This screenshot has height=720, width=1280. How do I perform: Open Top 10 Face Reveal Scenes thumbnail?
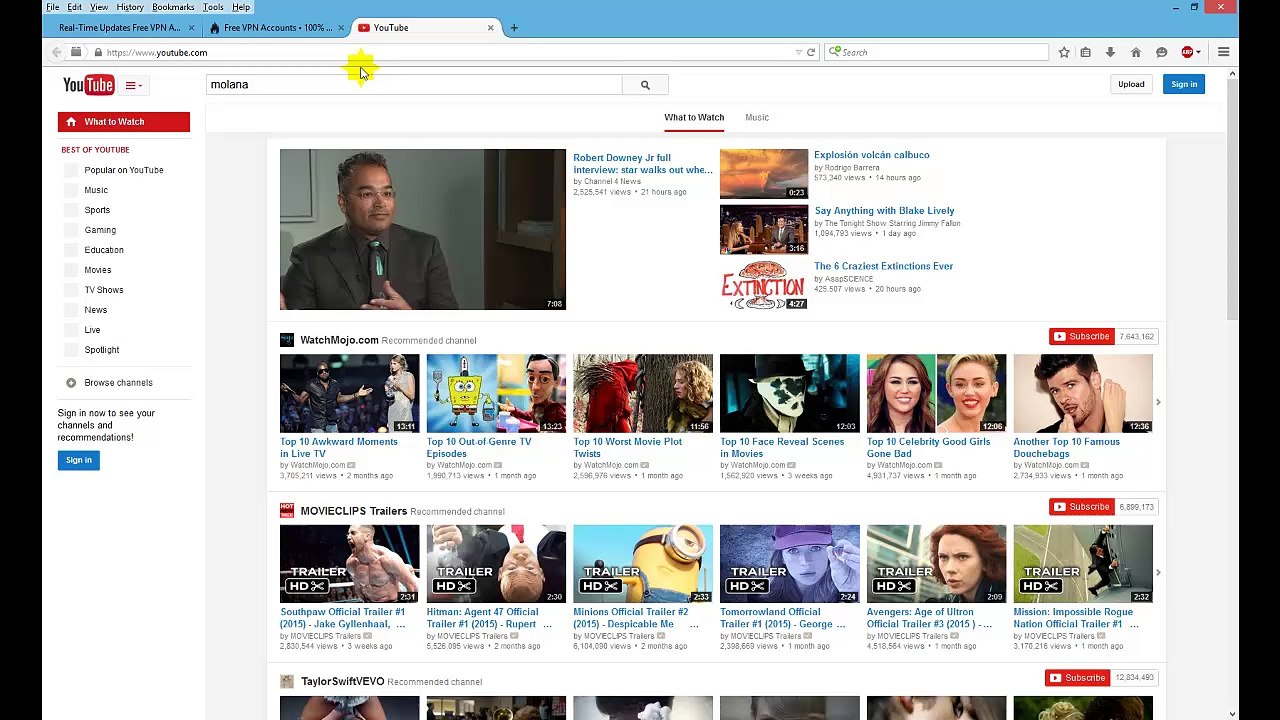790,393
